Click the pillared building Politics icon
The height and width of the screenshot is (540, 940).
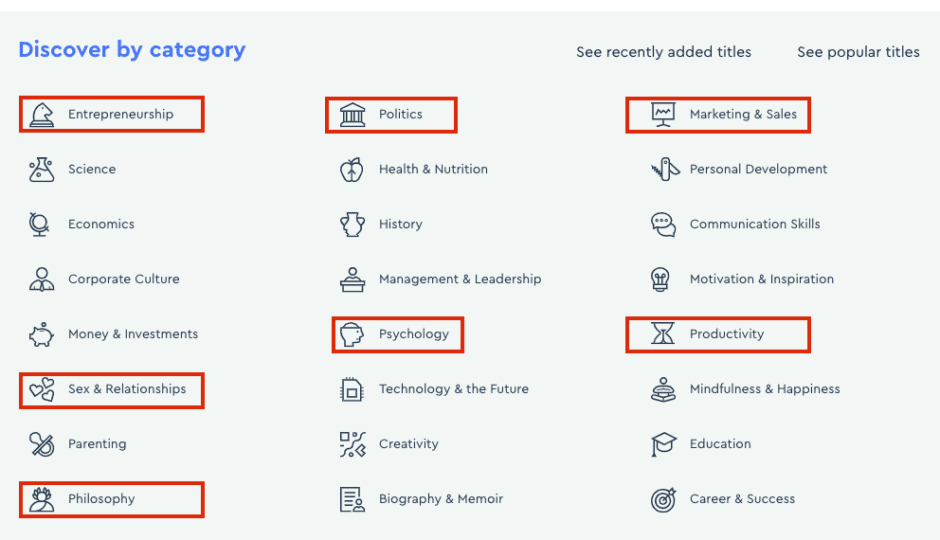(352, 114)
